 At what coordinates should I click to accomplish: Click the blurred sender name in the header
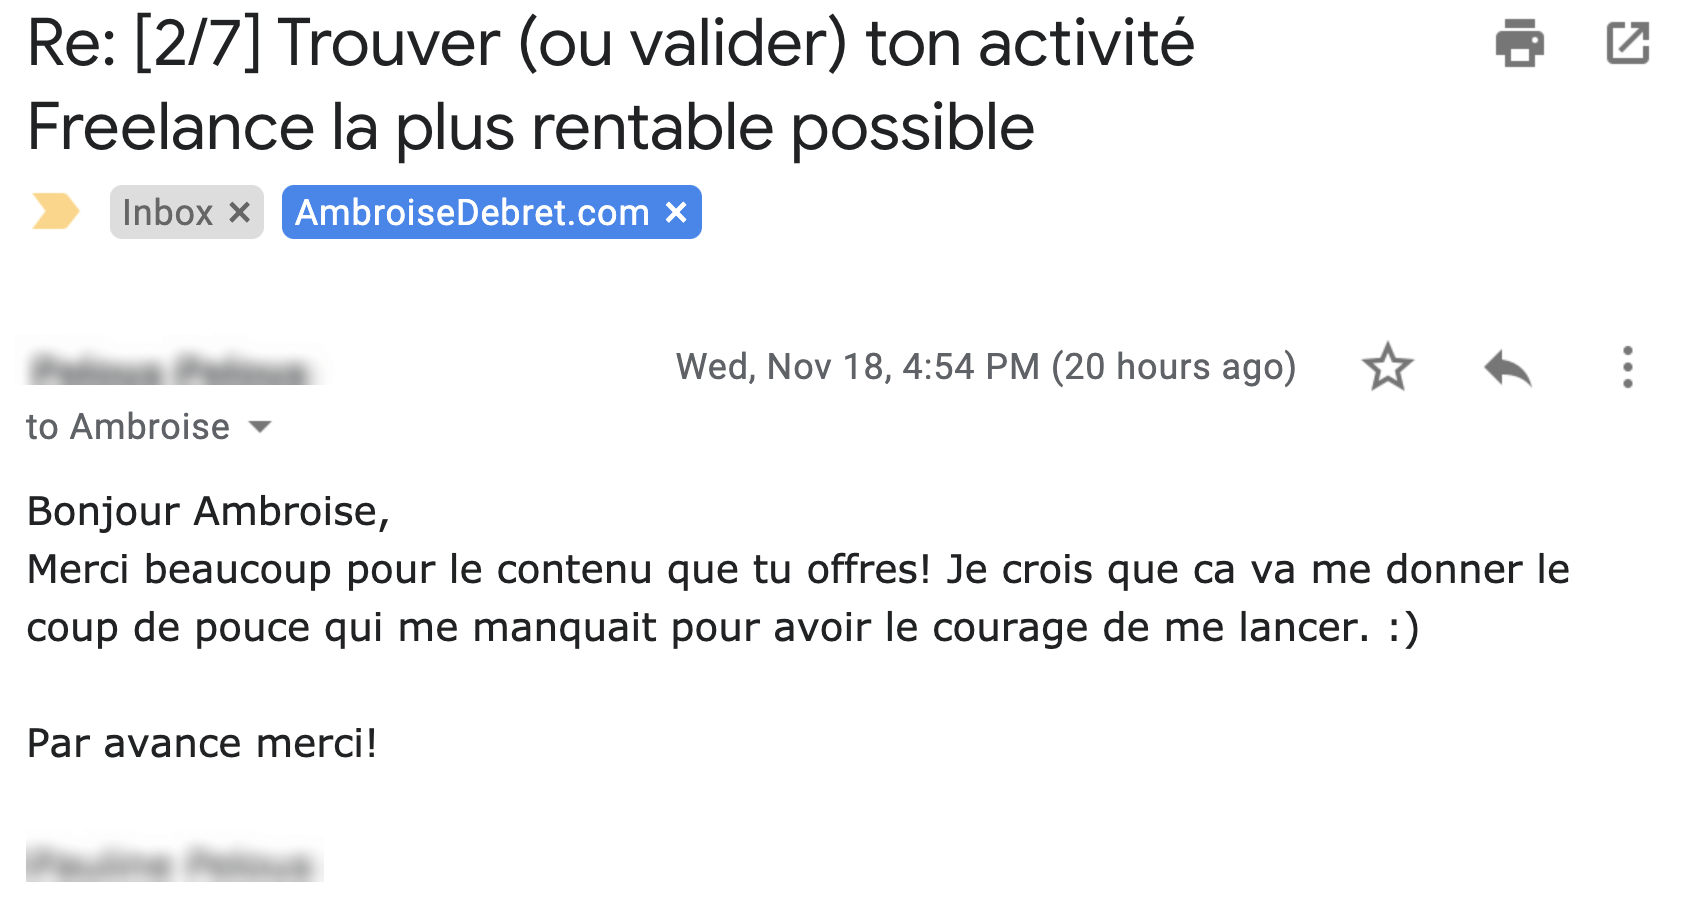[170, 370]
